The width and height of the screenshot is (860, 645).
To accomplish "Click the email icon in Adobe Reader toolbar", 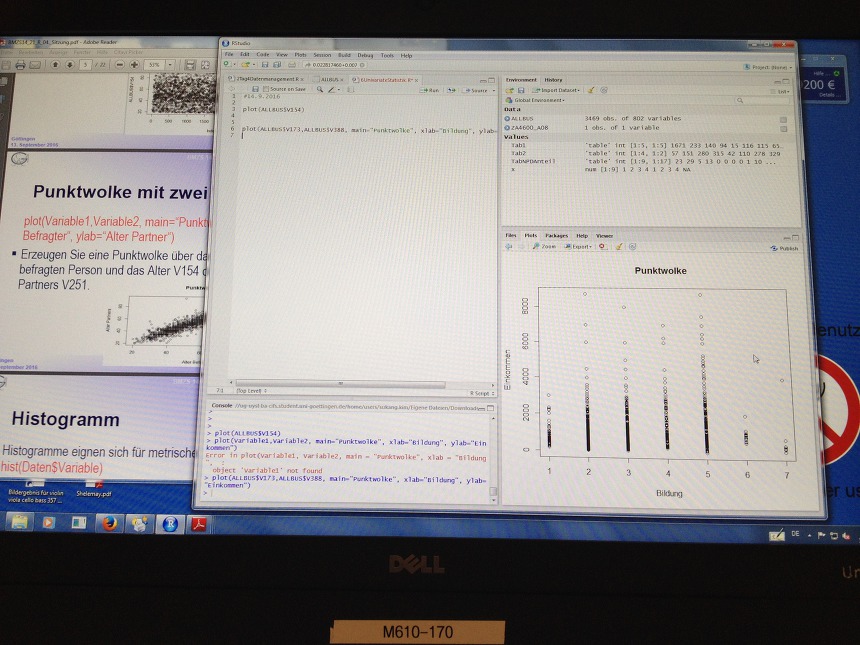I will [35, 65].
